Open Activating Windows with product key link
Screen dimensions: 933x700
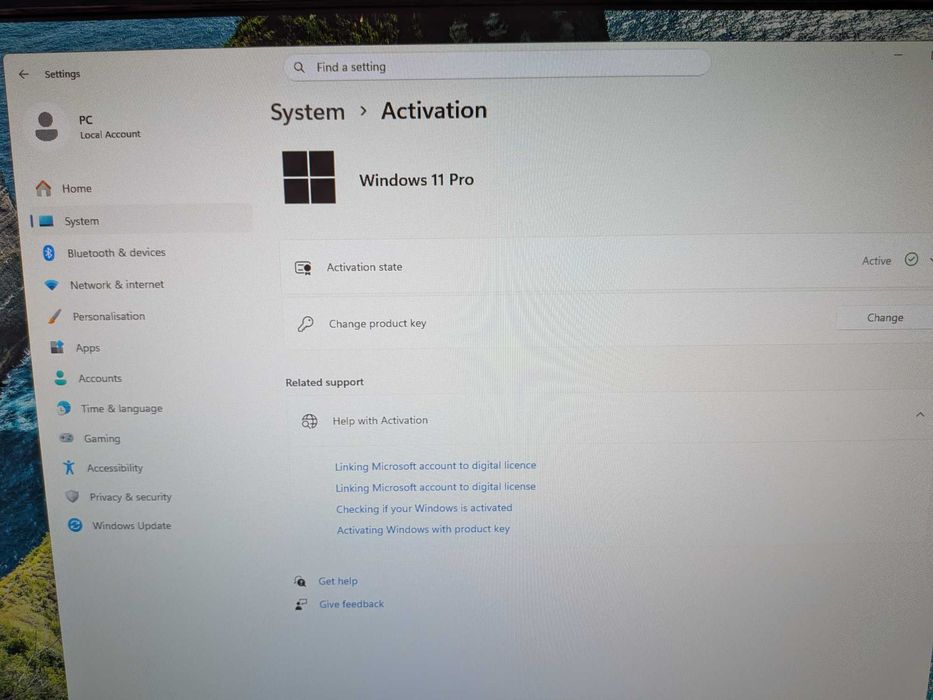[x=423, y=529]
